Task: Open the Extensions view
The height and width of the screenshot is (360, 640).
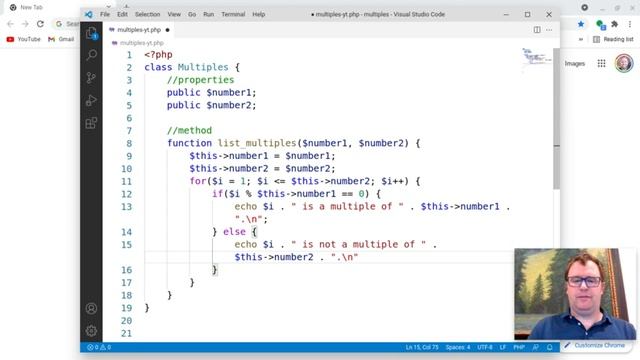Action: click(x=91, y=123)
